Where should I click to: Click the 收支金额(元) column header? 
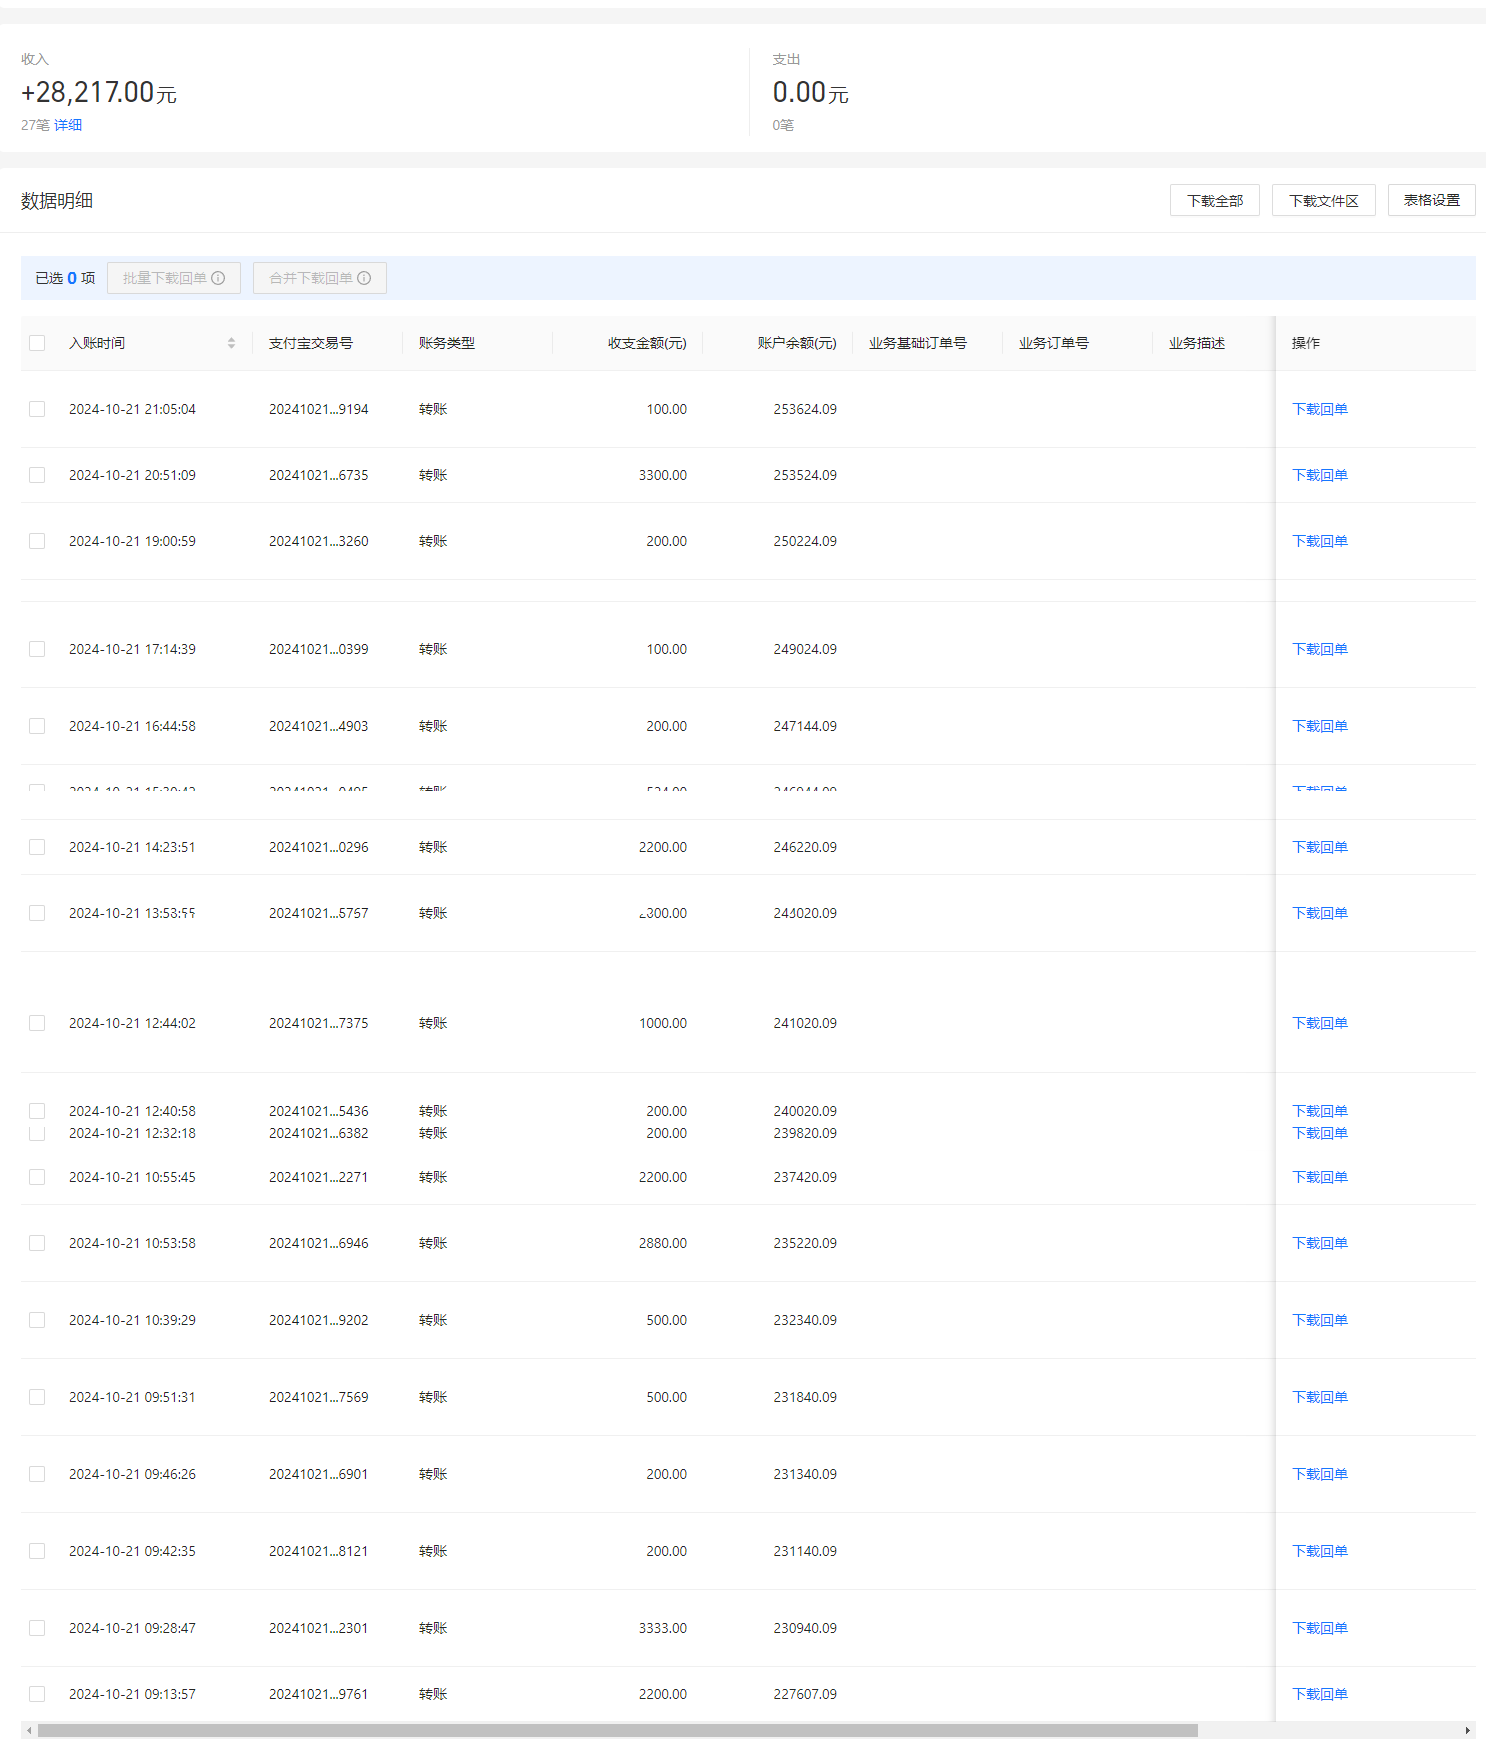646,343
